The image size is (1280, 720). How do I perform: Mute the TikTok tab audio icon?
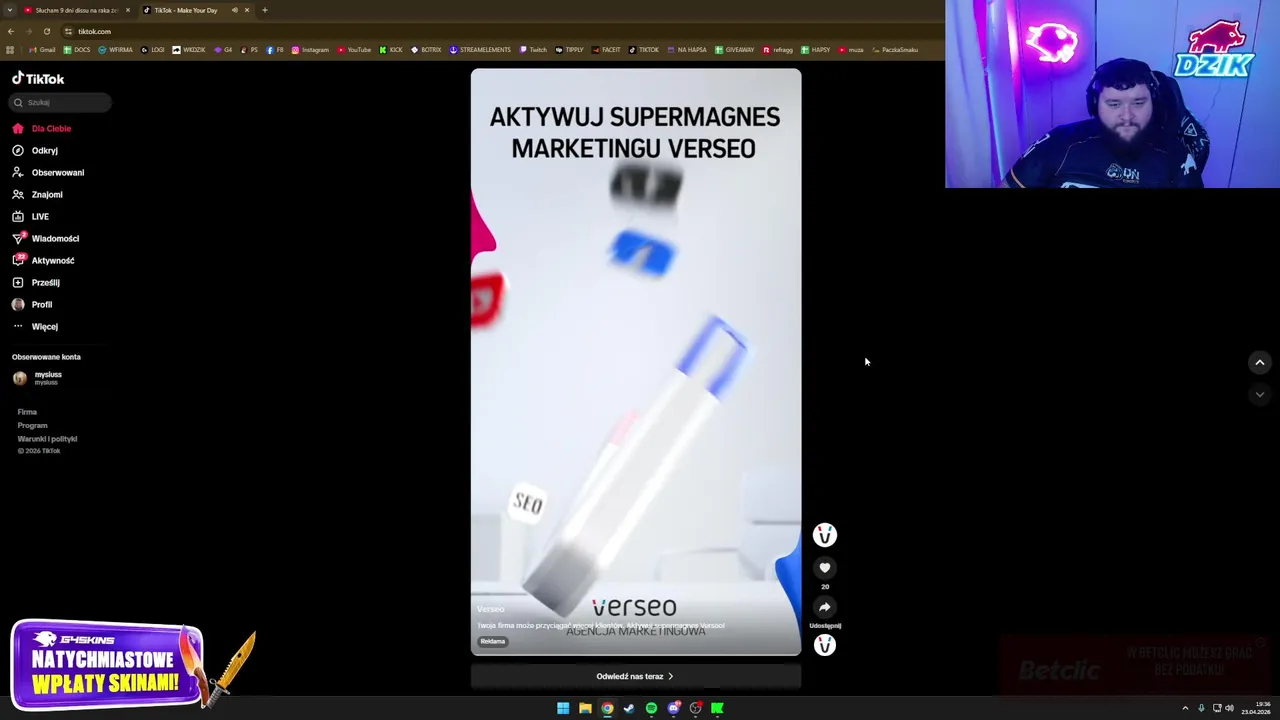(234, 10)
